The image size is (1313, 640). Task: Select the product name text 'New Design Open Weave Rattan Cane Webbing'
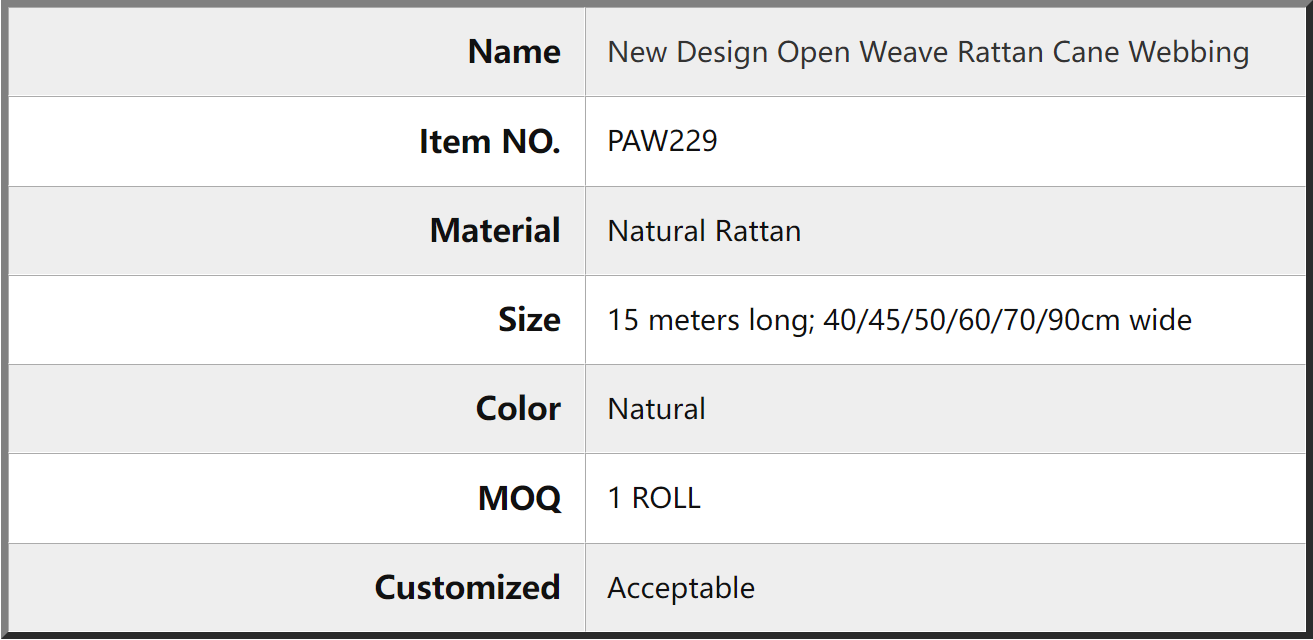coord(928,53)
